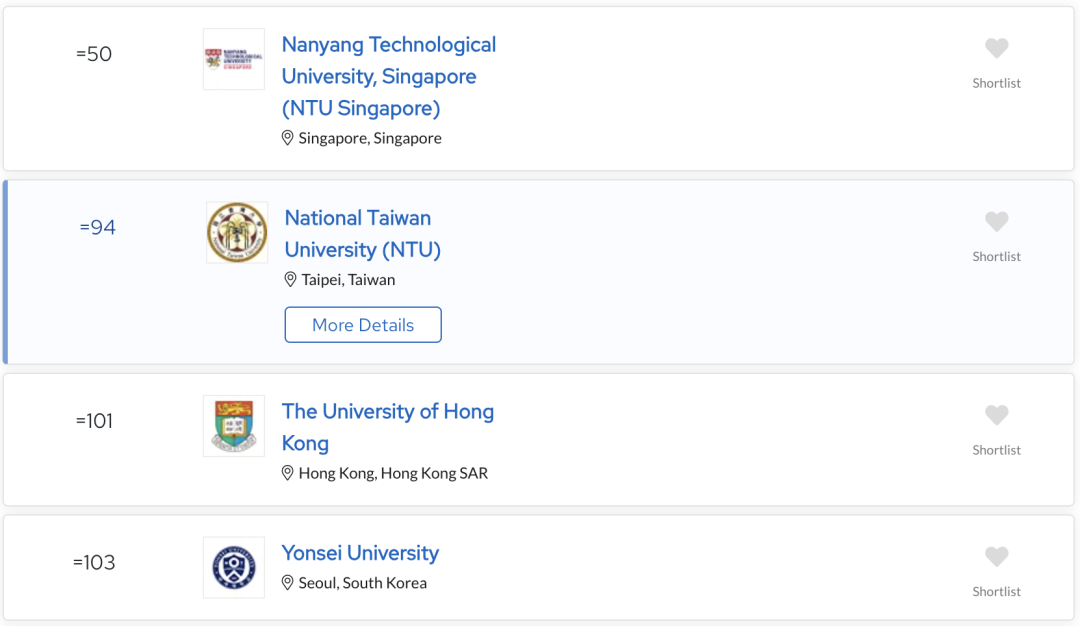Open University of Hong Kong shield logo
The width and height of the screenshot is (1080, 626).
(x=233, y=426)
